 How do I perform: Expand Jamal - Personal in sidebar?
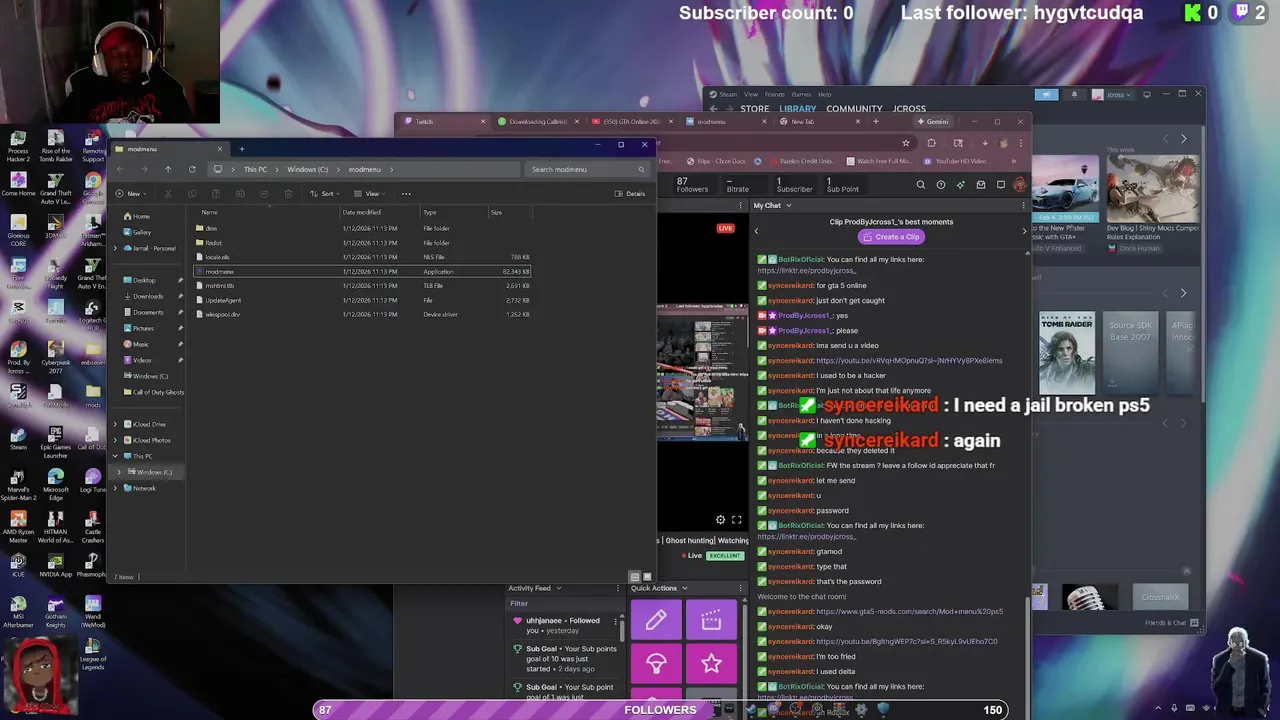click(115, 248)
